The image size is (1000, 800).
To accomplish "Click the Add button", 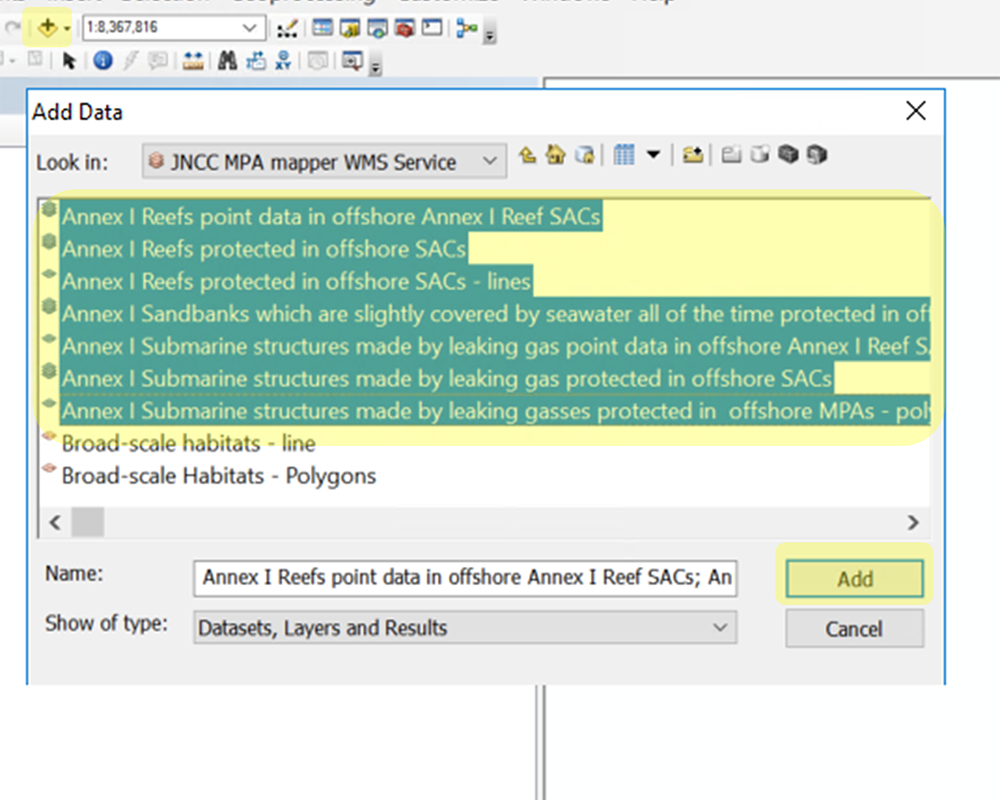I will point(854,578).
